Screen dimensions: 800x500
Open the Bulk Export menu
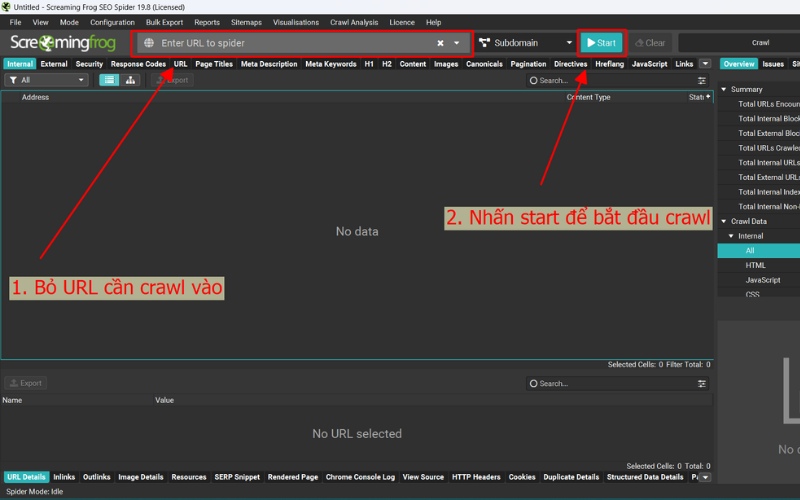[164, 22]
